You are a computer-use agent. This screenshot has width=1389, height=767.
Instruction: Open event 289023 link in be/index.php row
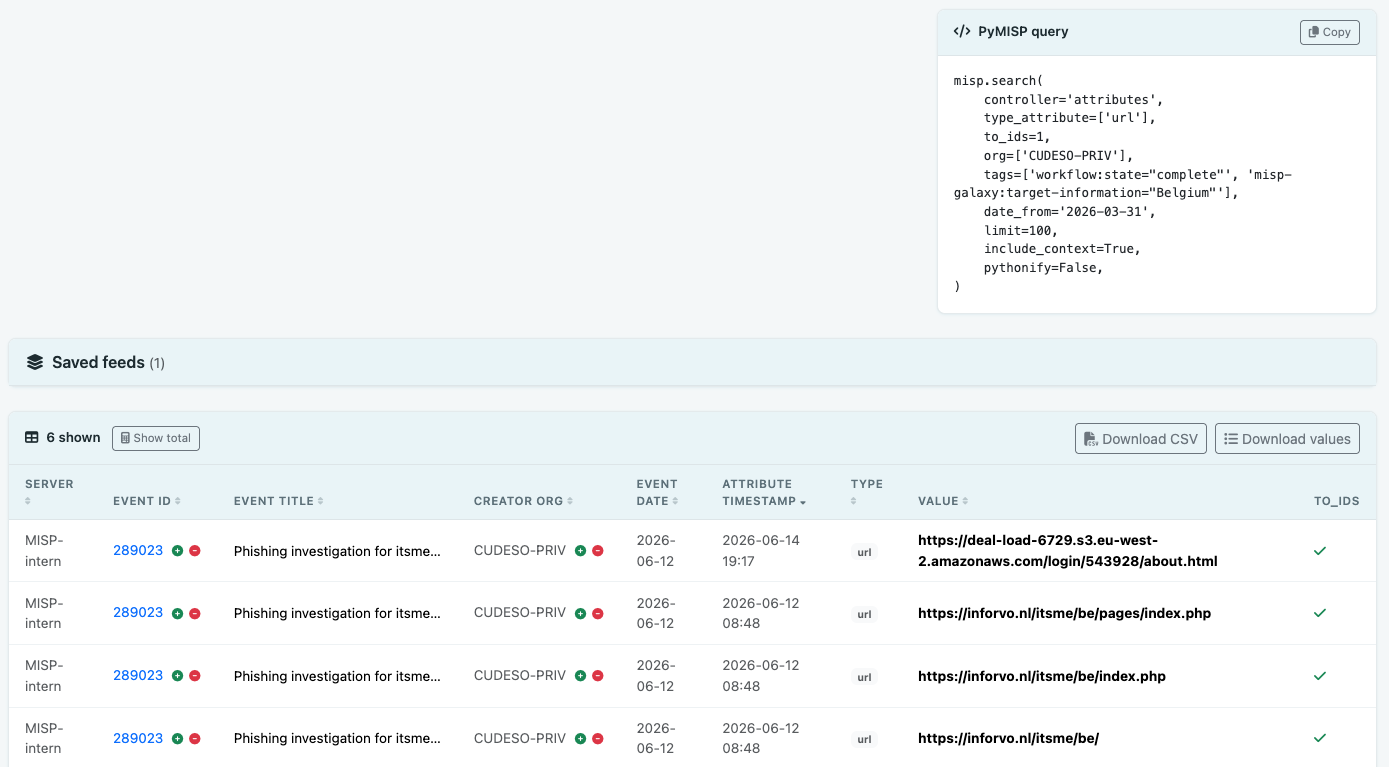point(138,675)
